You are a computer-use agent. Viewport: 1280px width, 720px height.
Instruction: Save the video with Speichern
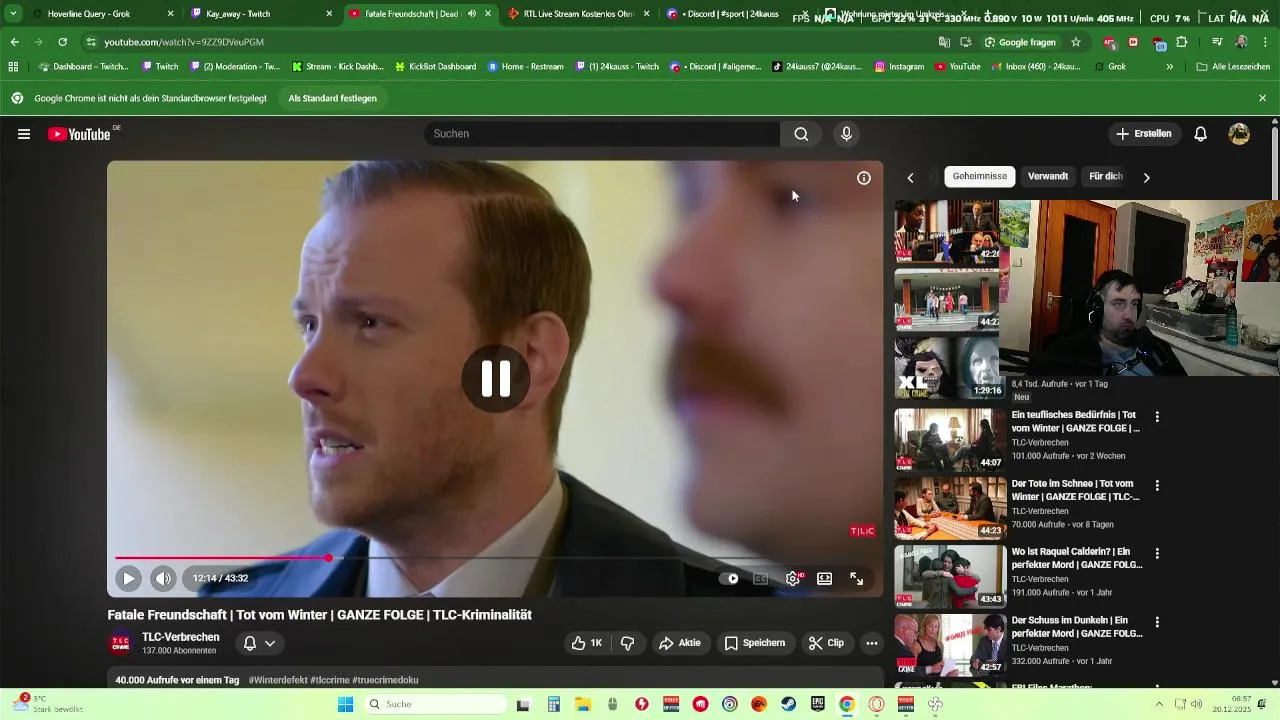coord(755,643)
